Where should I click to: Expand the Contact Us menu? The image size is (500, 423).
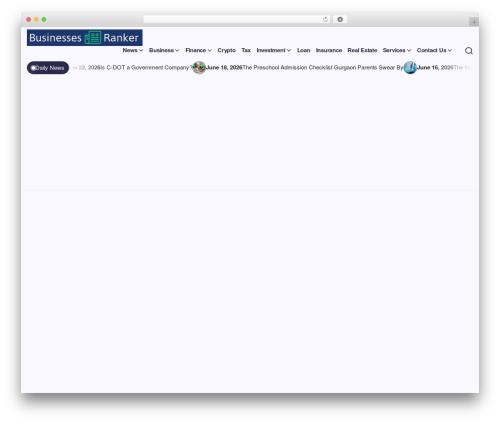[434, 50]
